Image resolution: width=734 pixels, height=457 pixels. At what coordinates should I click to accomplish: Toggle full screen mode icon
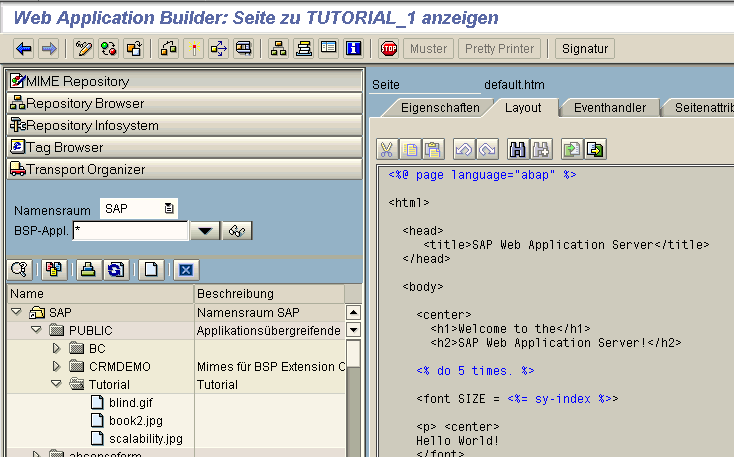[329, 48]
